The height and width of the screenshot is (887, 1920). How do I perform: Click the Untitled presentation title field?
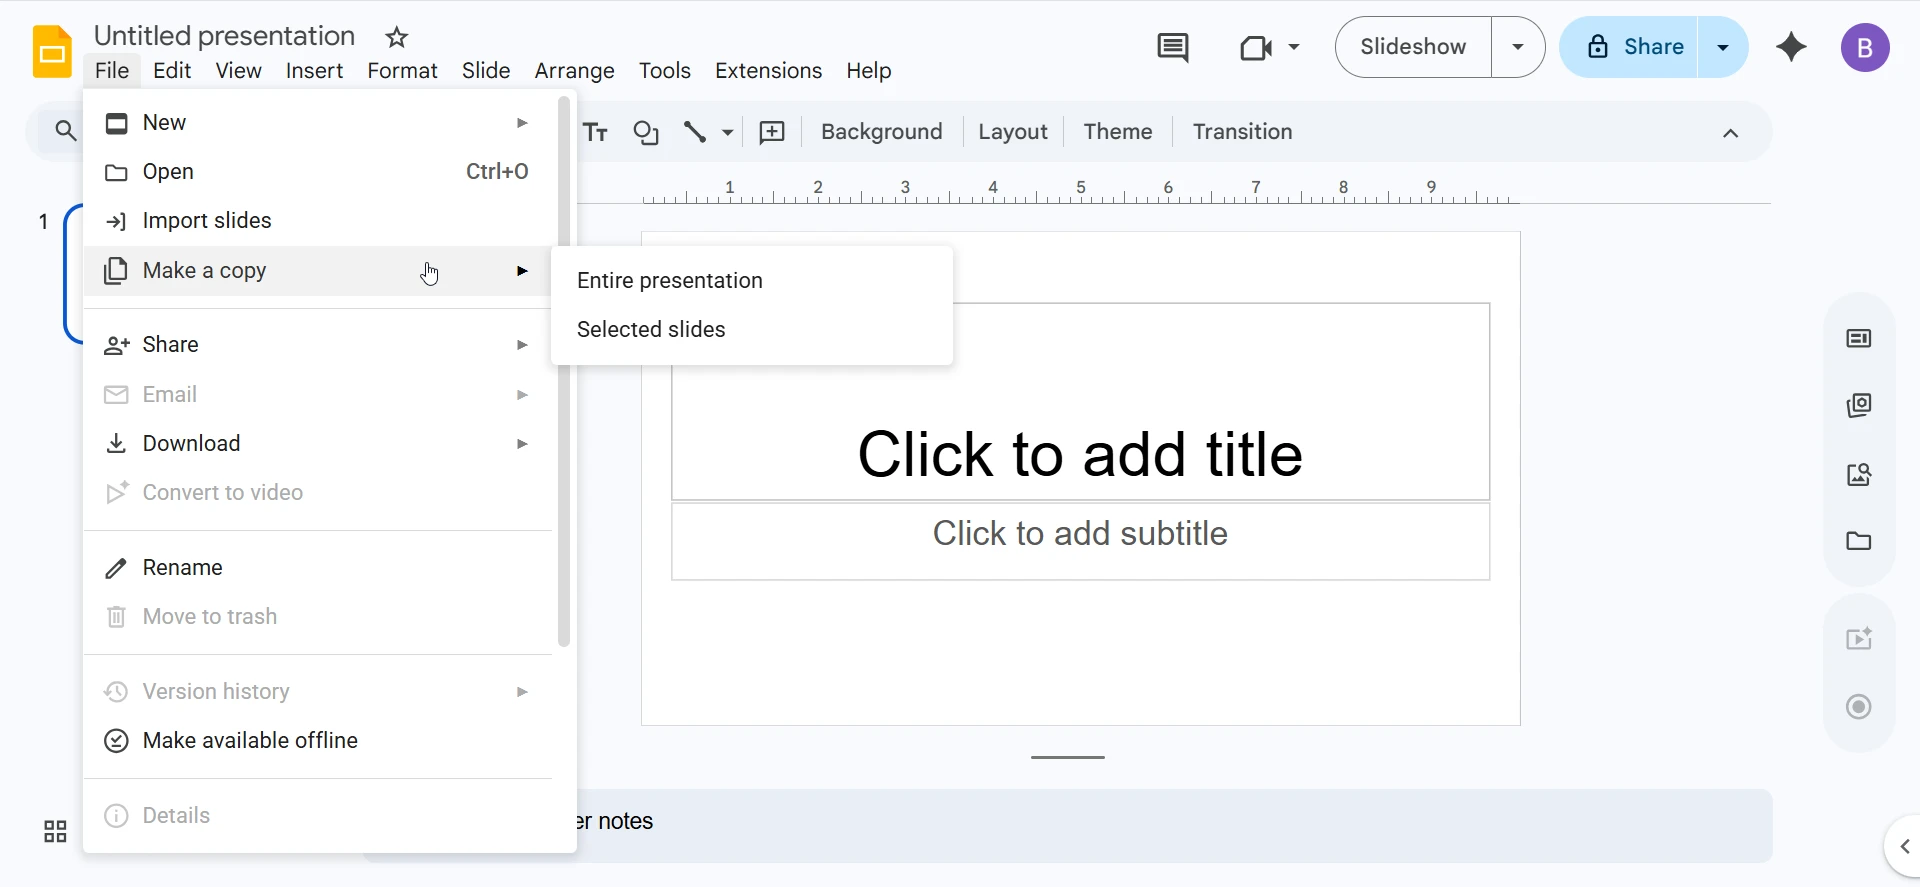pyautogui.click(x=225, y=36)
